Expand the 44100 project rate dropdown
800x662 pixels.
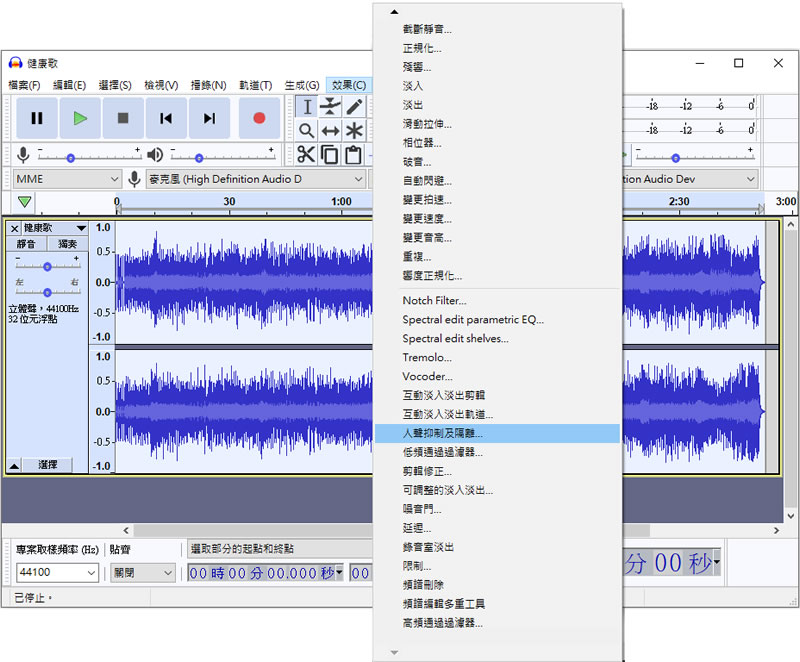[91, 573]
